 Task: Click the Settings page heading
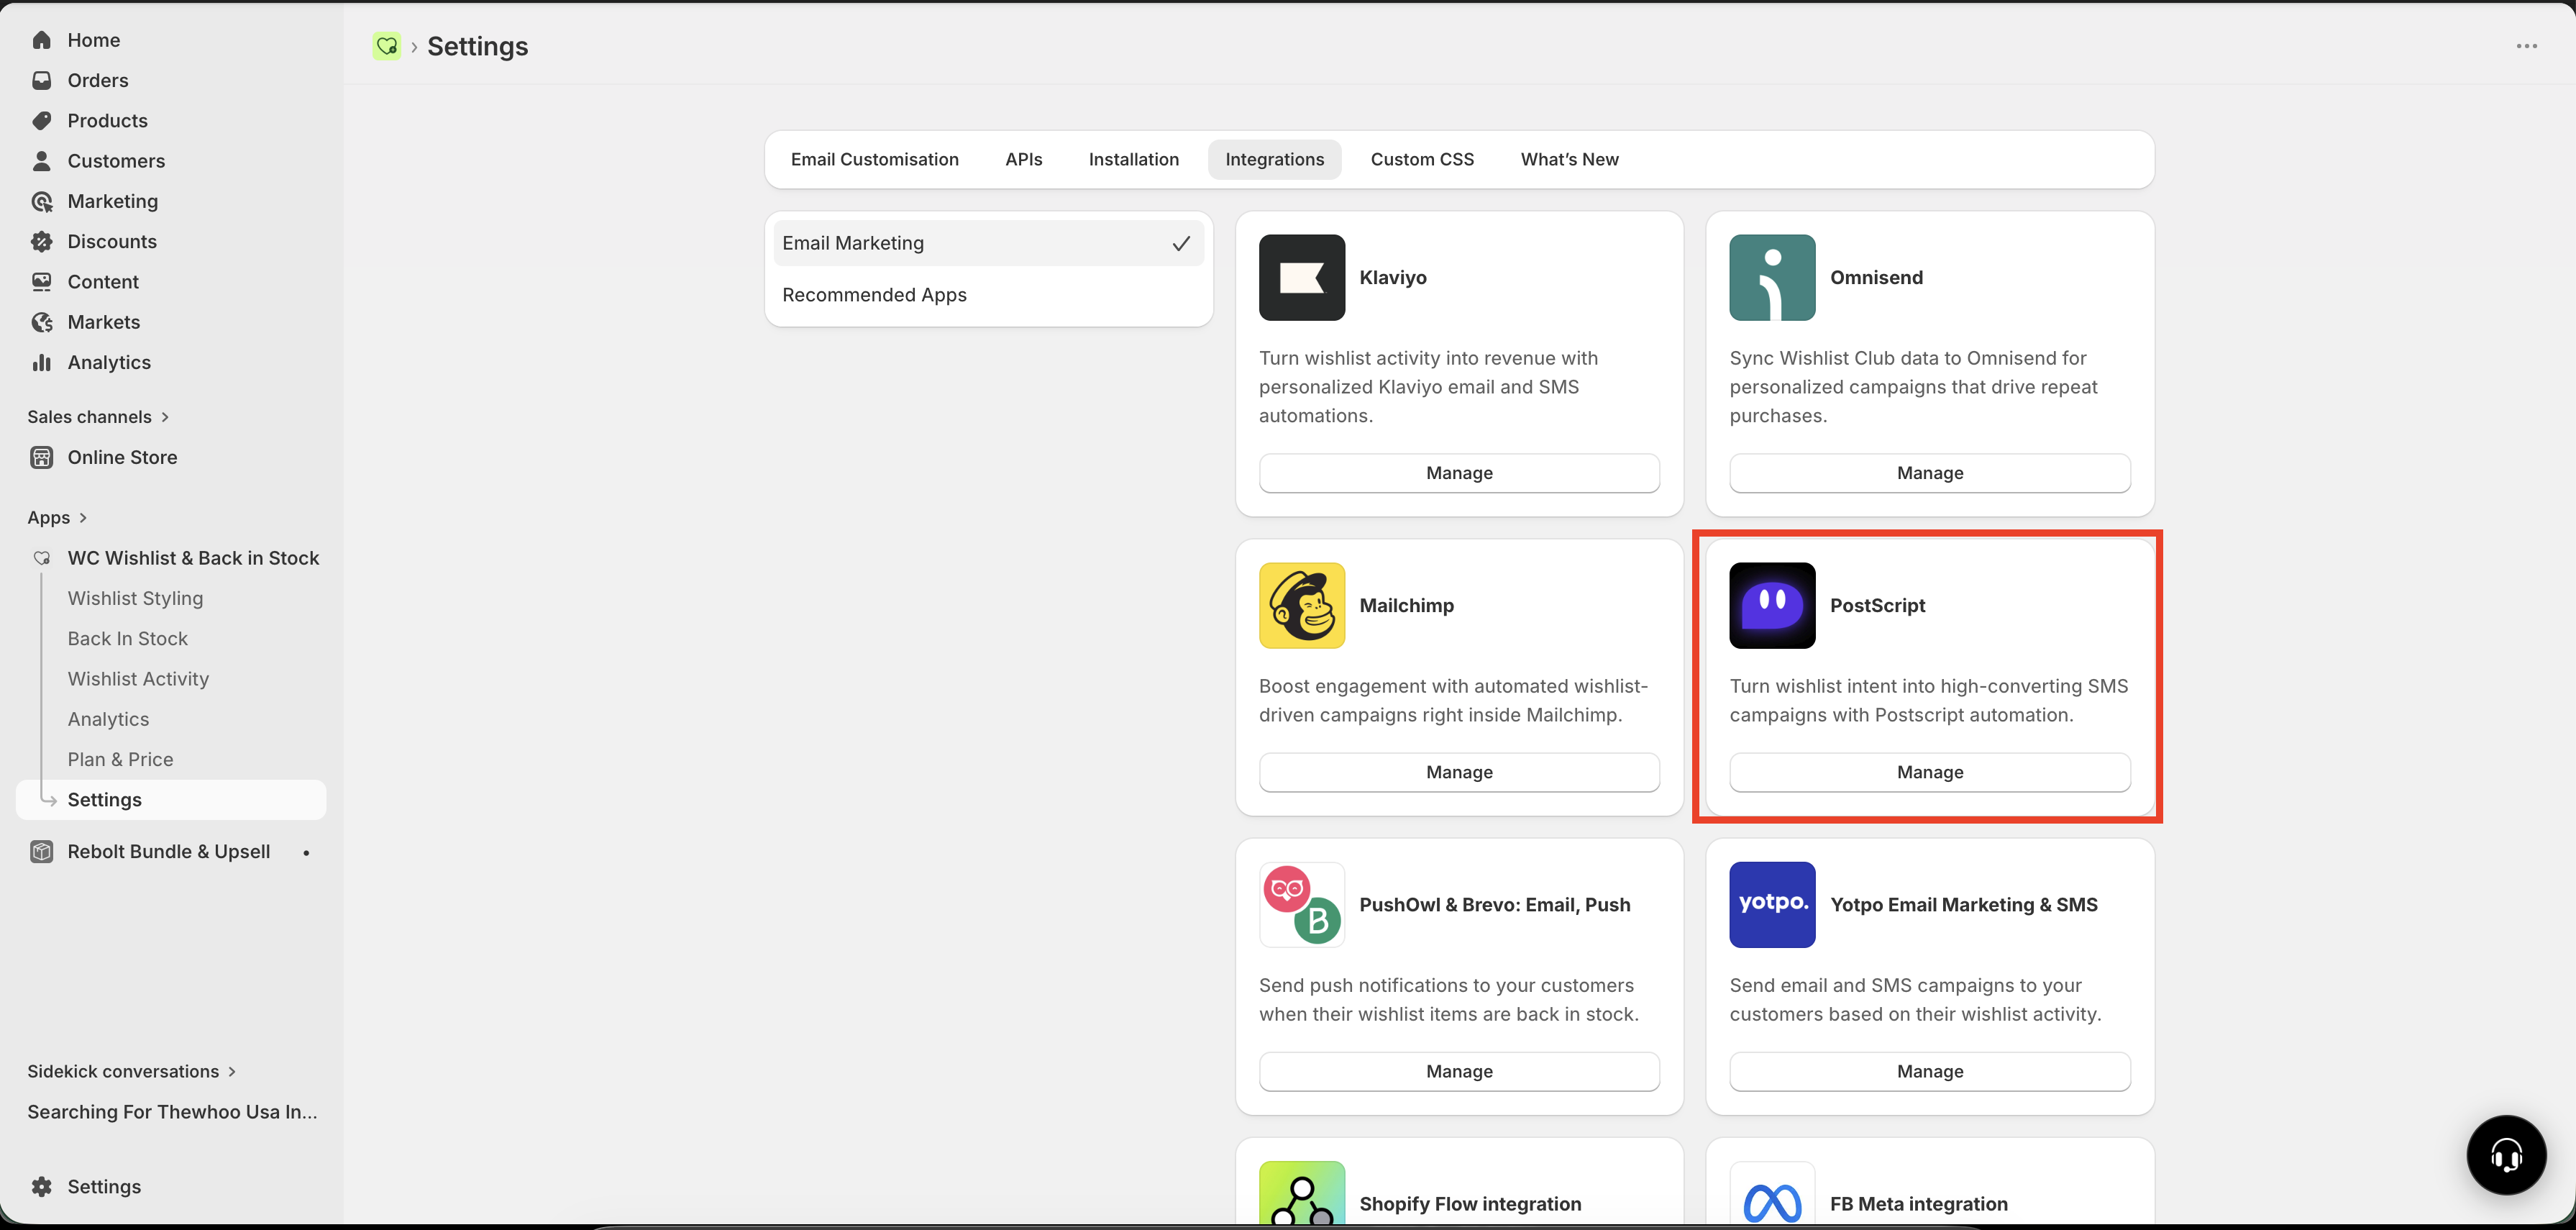pyautogui.click(x=477, y=46)
